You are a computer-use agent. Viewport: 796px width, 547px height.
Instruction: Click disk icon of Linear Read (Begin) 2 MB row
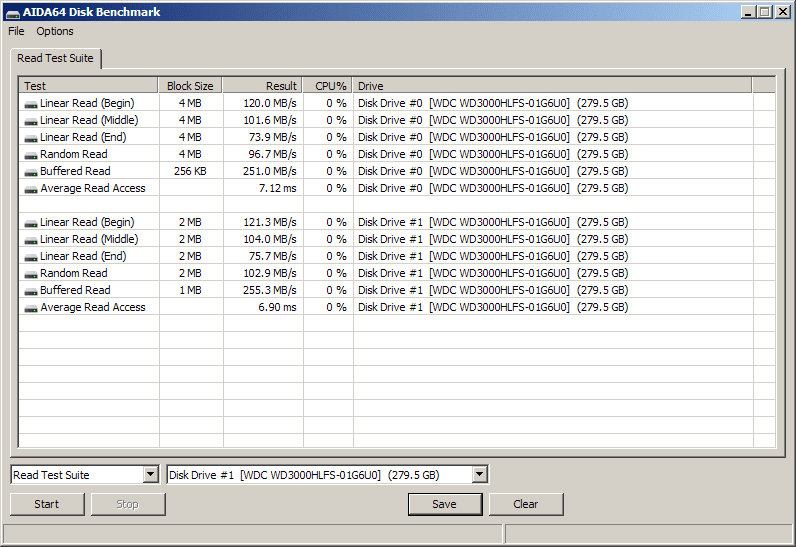(30, 224)
